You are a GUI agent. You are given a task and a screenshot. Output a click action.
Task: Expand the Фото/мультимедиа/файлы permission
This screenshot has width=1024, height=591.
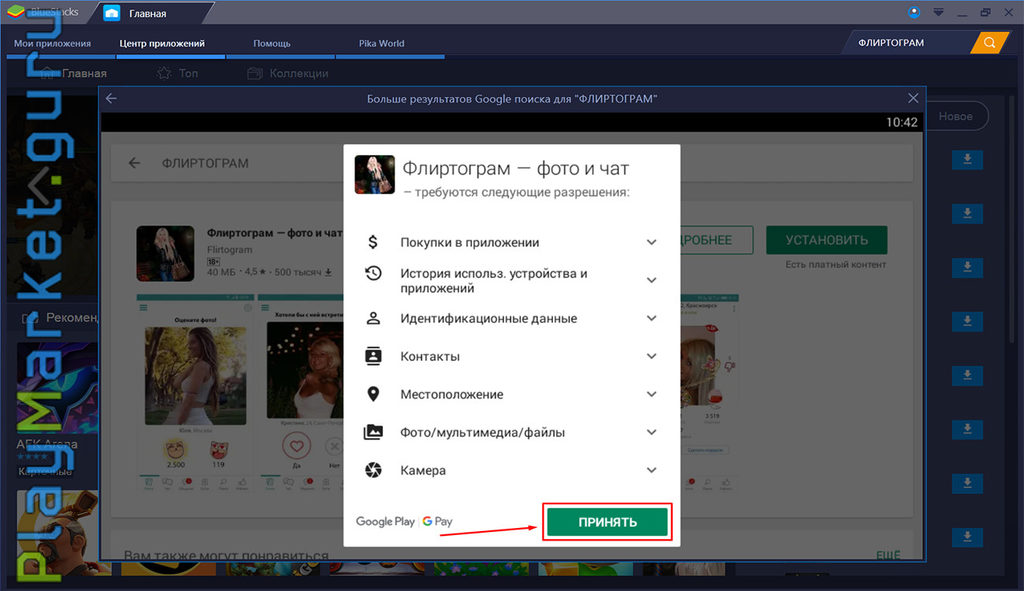[651, 432]
